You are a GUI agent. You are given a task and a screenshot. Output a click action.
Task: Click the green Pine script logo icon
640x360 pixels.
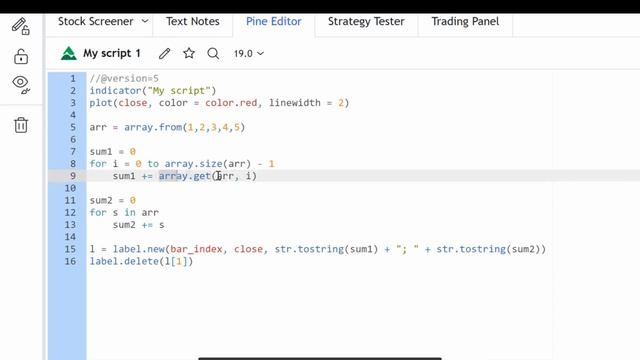pos(69,53)
